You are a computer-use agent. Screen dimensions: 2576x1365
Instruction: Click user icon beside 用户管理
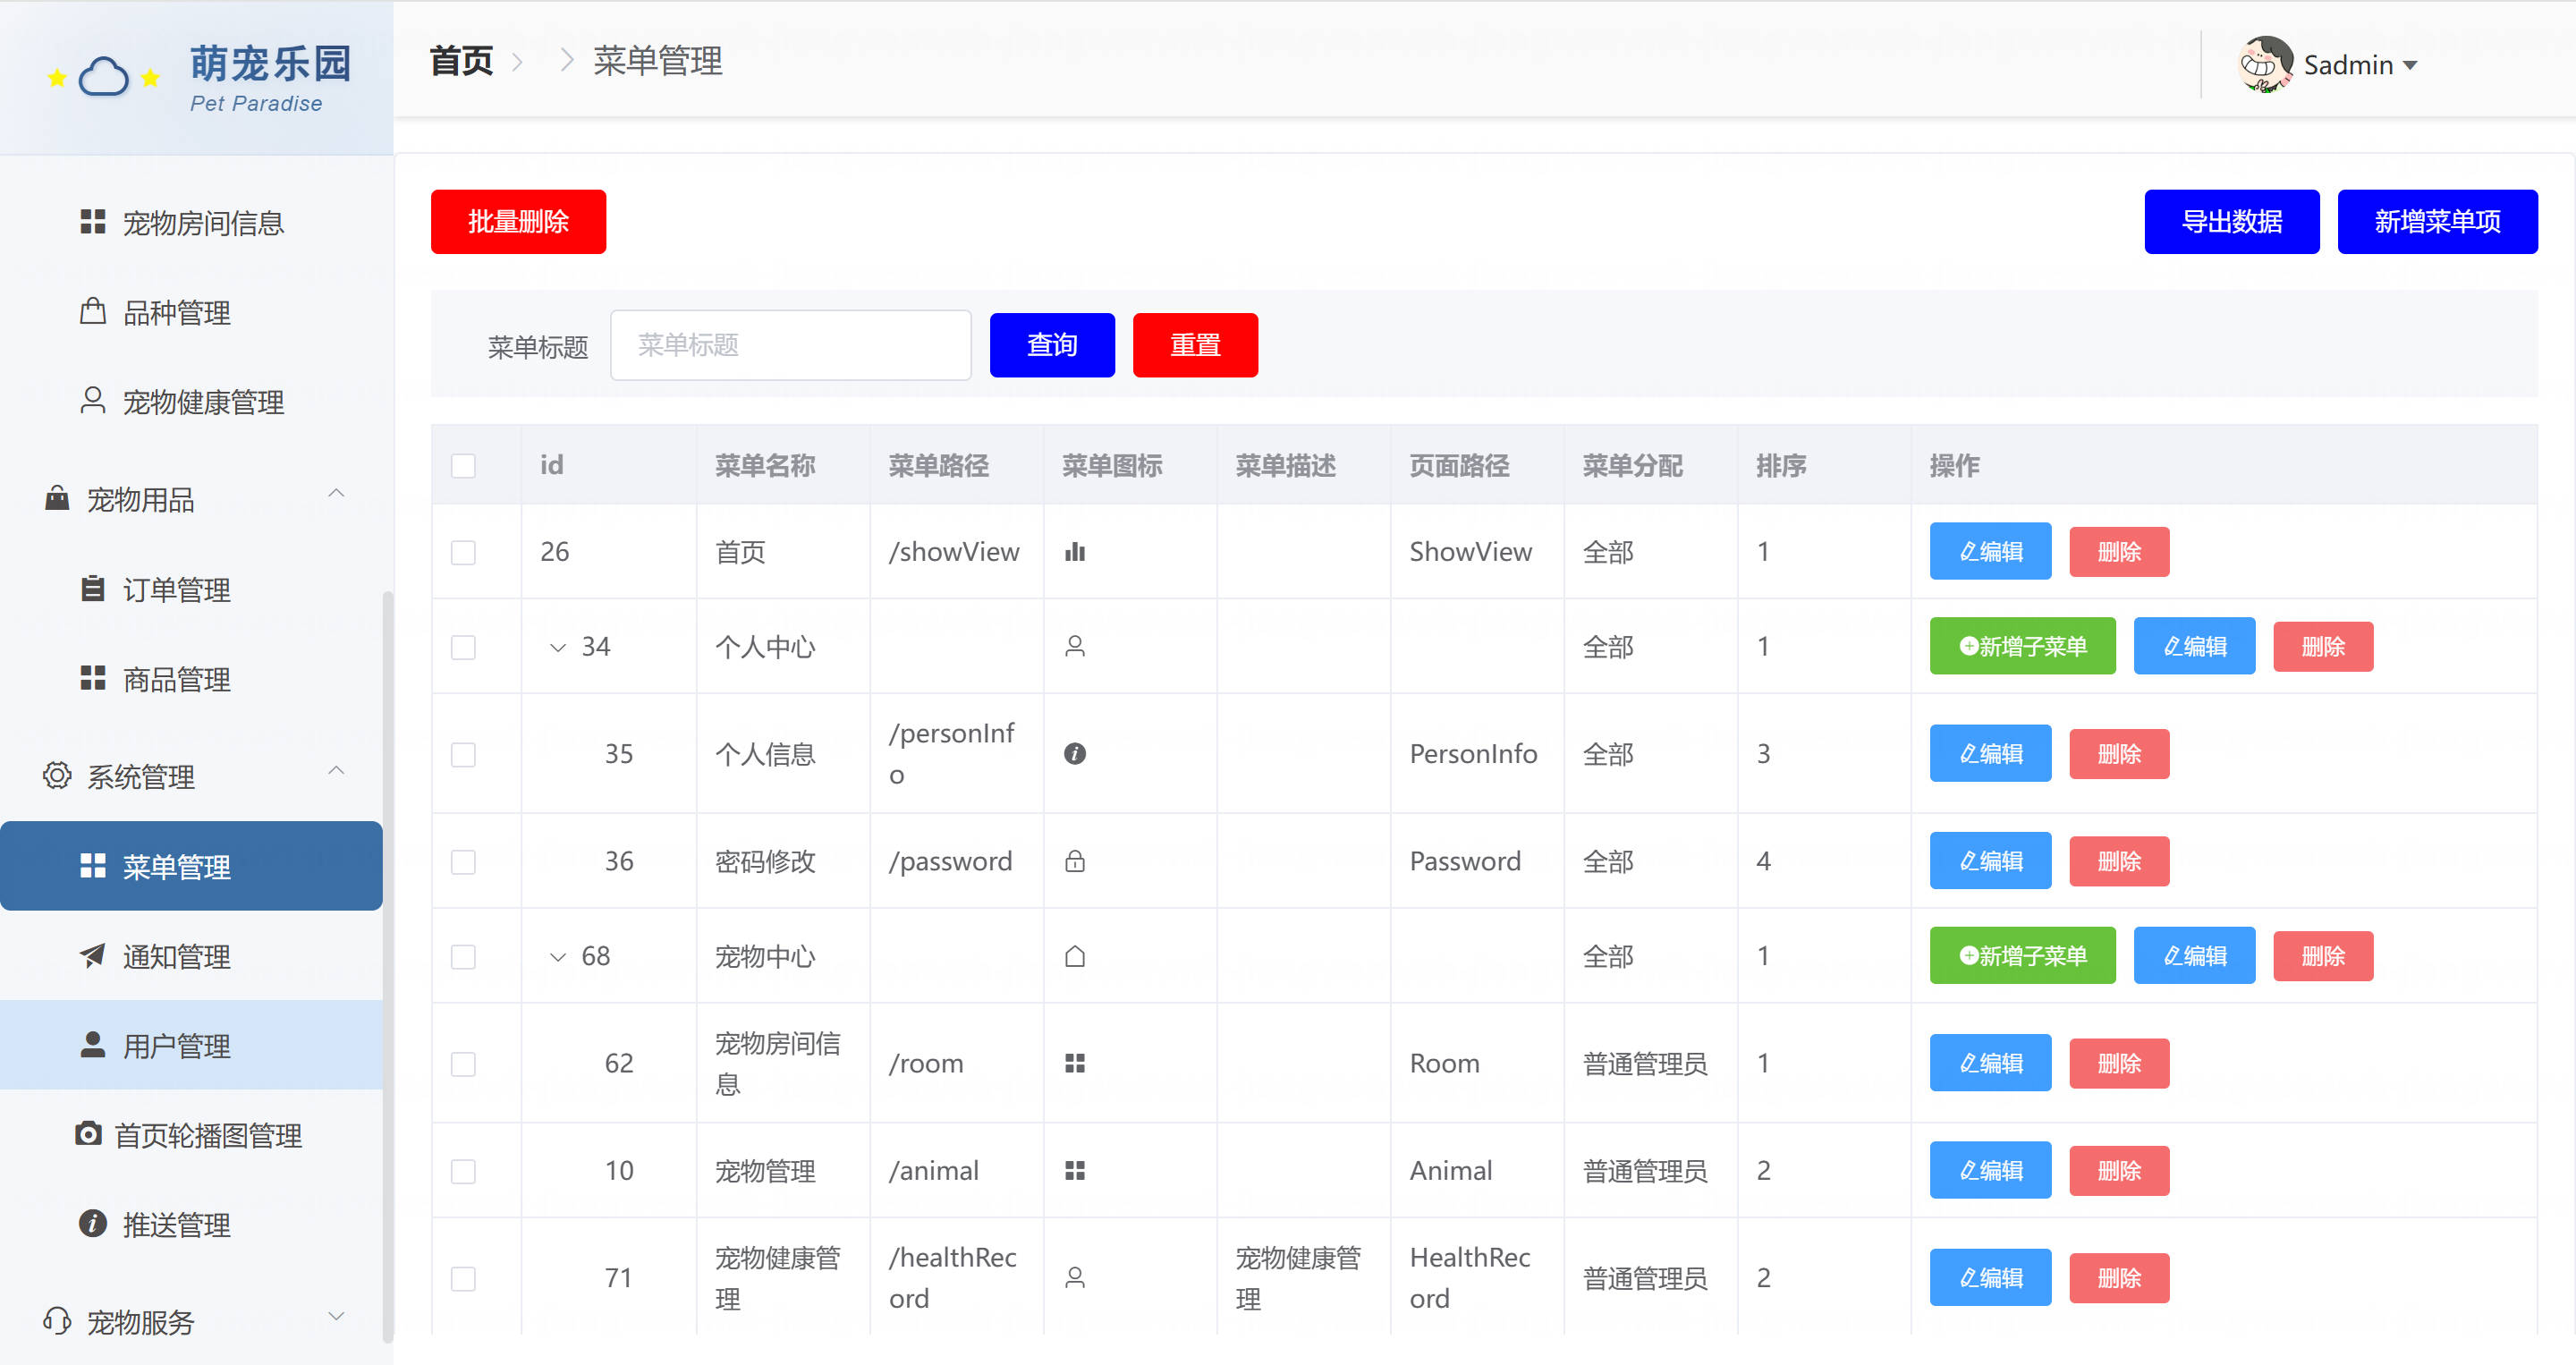pyautogui.click(x=93, y=1044)
